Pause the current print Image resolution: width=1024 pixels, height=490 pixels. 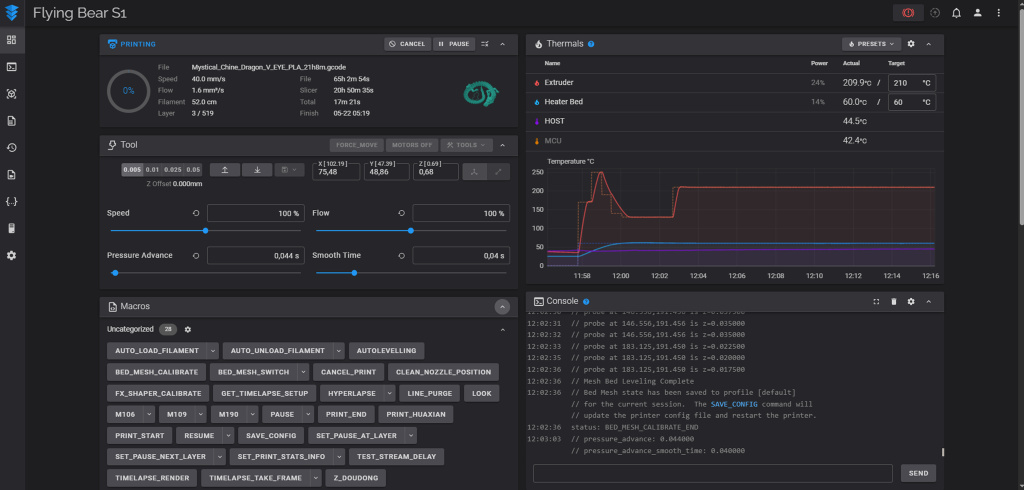(454, 44)
